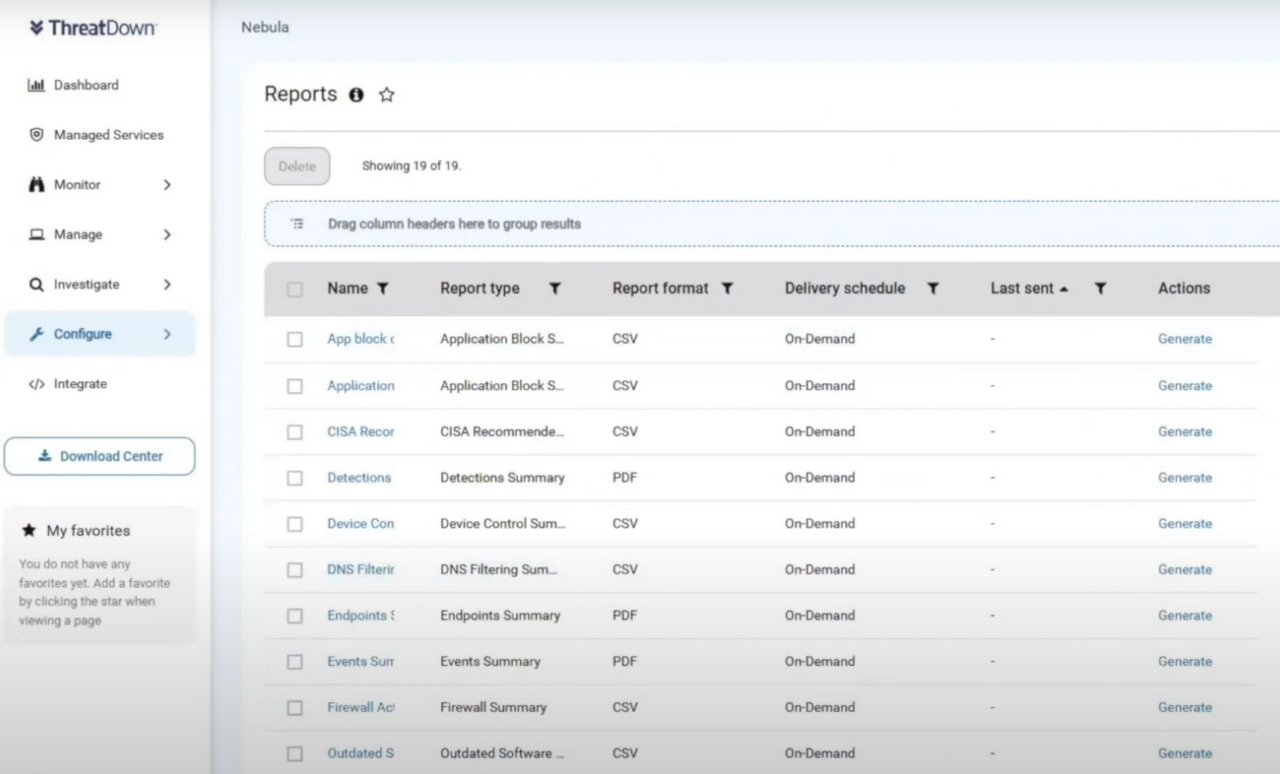Open the Investigate section

87,284
